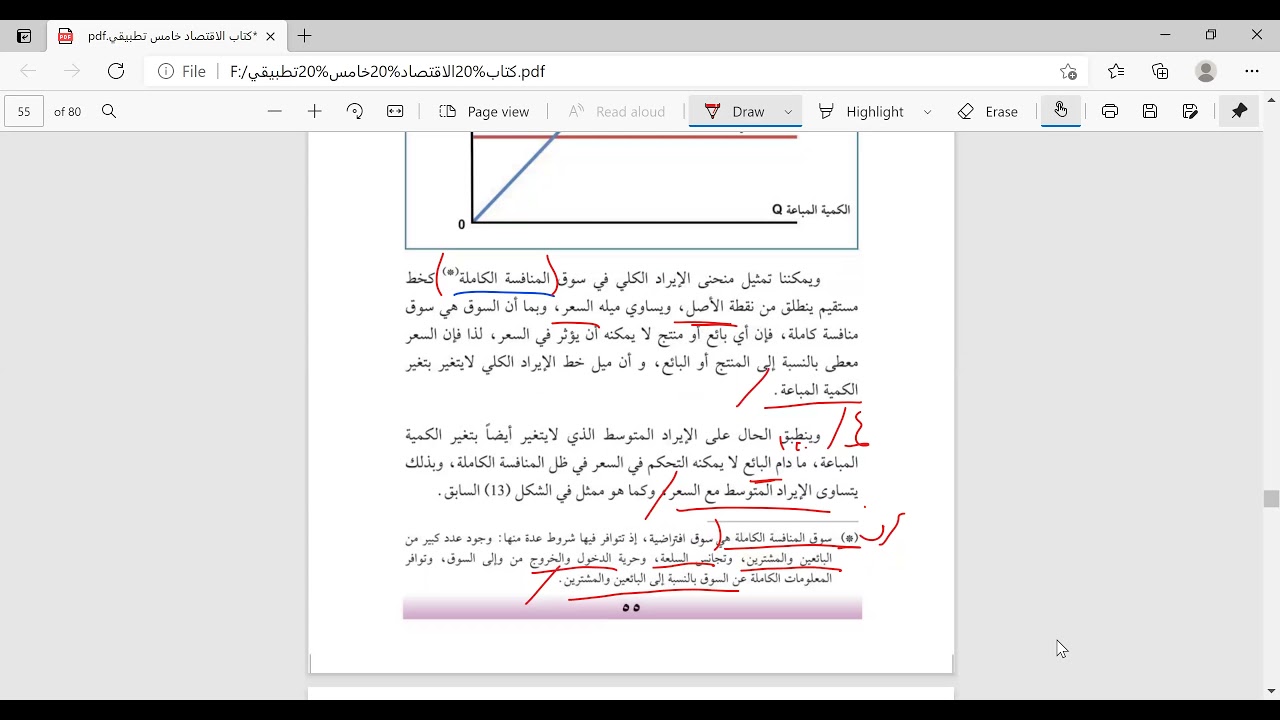This screenshot has width=1280, height=720.
Task: Select the Erase tool
Action: 988,111
